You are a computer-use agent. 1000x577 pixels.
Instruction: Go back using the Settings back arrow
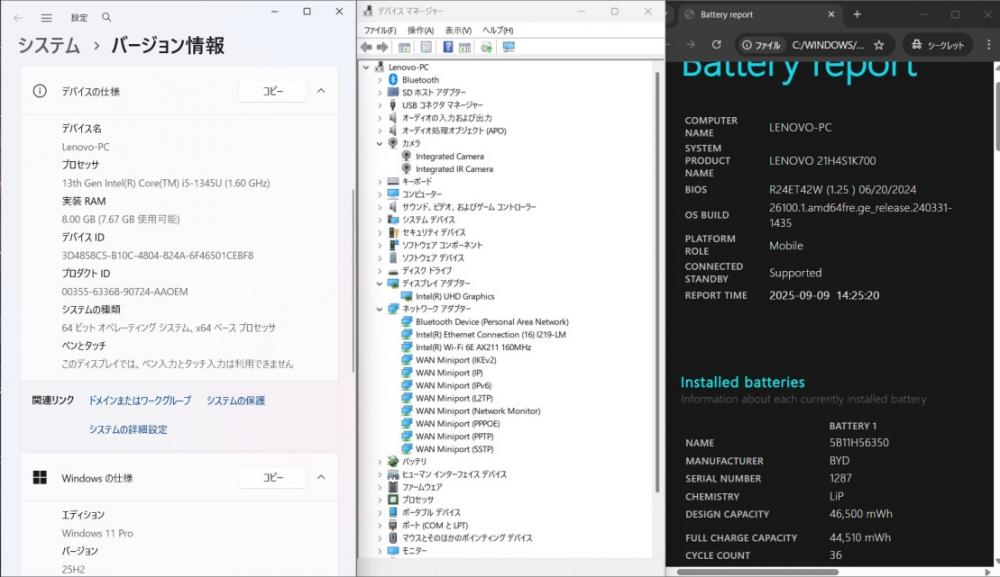coord(18,18)
